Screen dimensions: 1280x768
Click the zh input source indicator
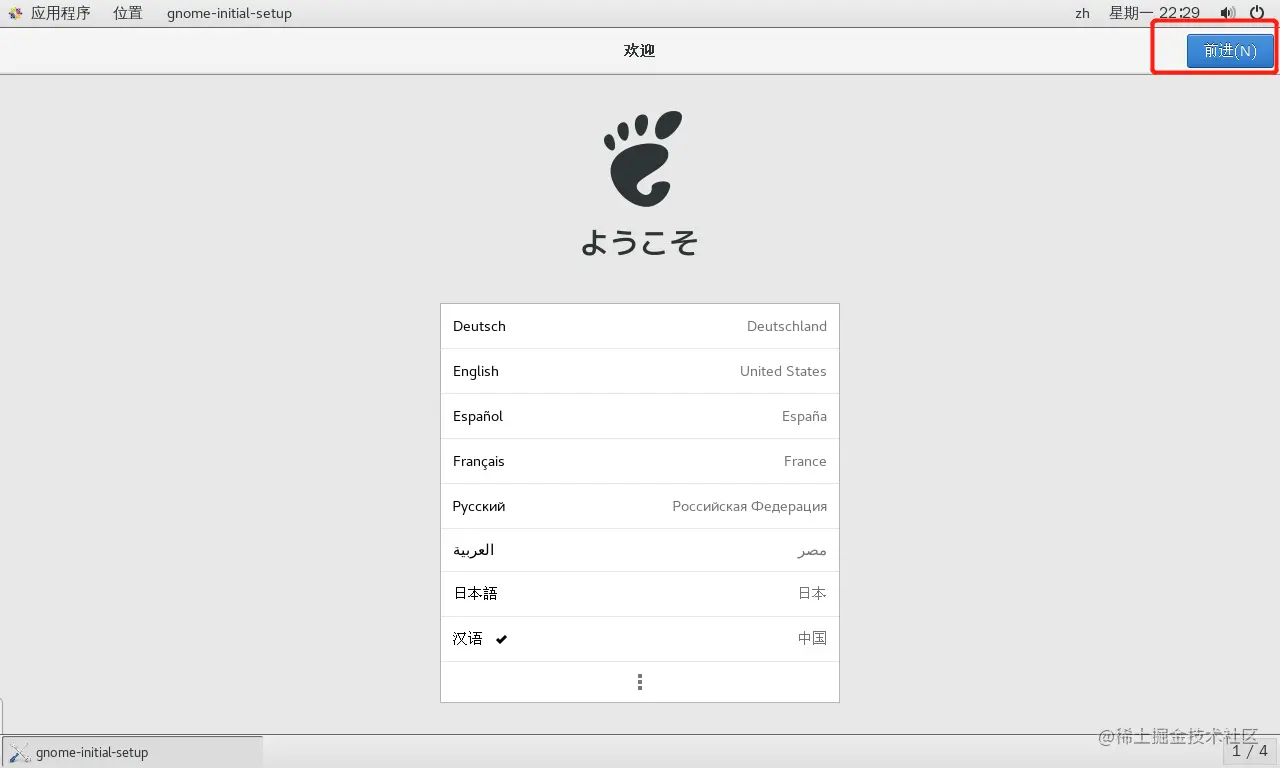(x=1082, y=13)
